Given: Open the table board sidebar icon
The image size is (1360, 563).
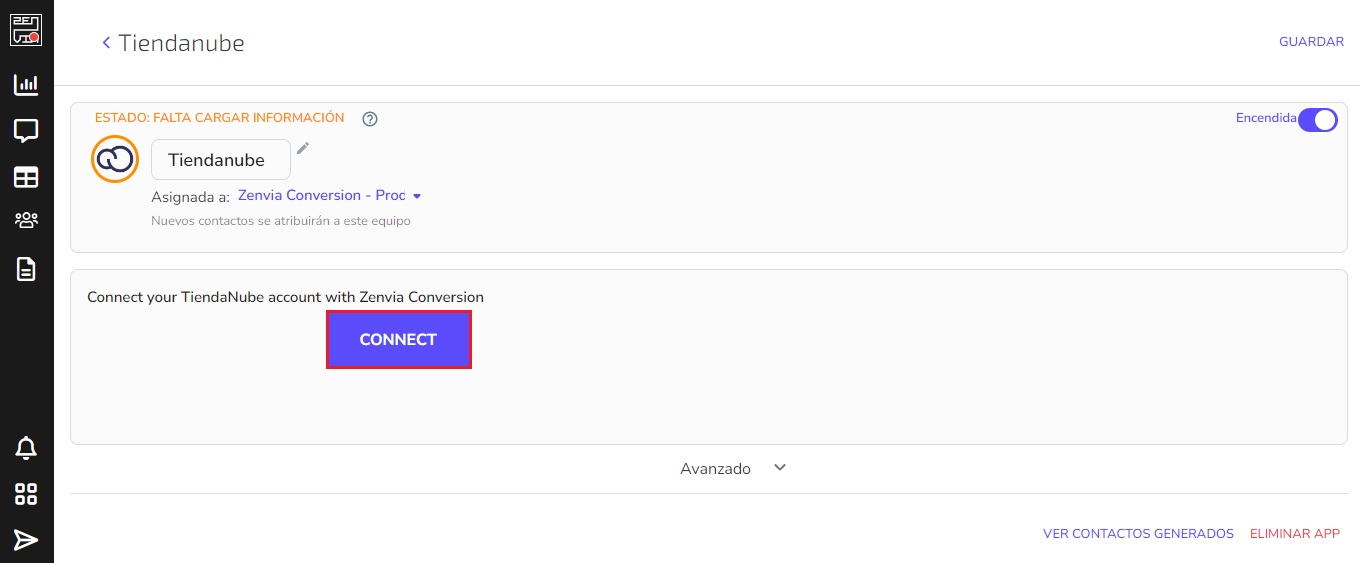Looking at the screenshot, I should [26, 178].
